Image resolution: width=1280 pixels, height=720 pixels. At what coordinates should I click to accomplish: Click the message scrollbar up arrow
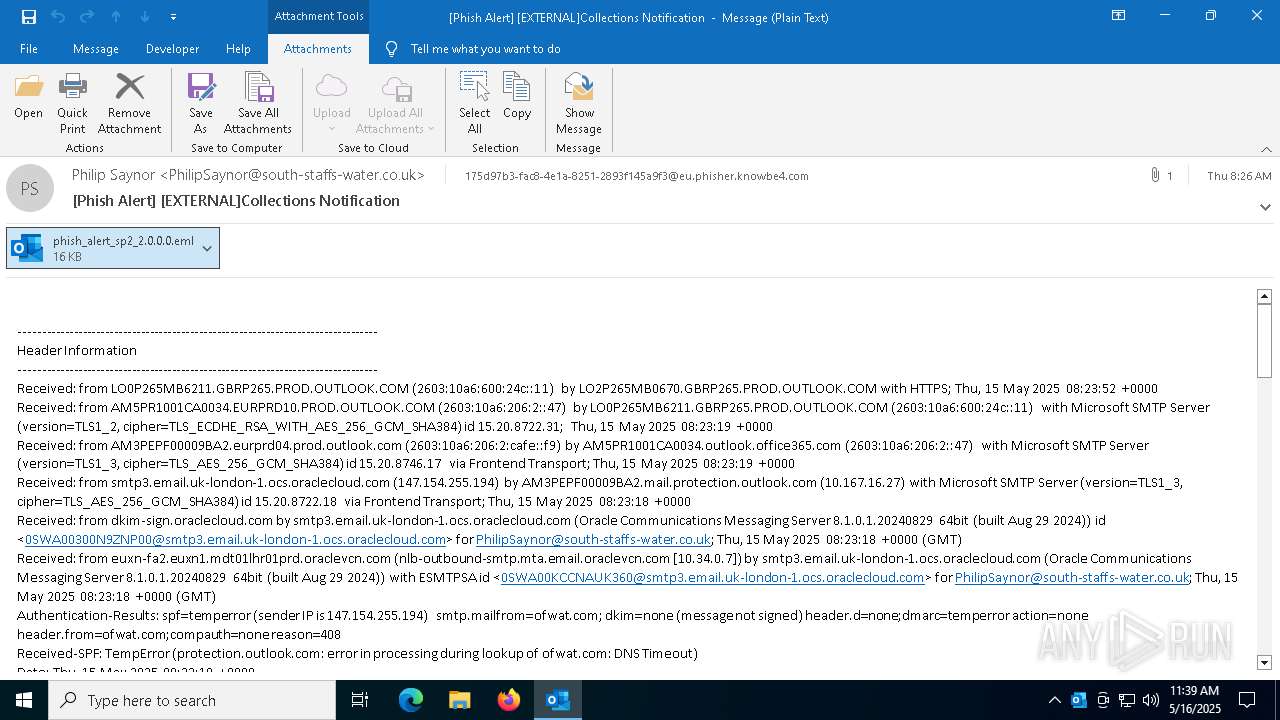click(x=1264, y=296)
